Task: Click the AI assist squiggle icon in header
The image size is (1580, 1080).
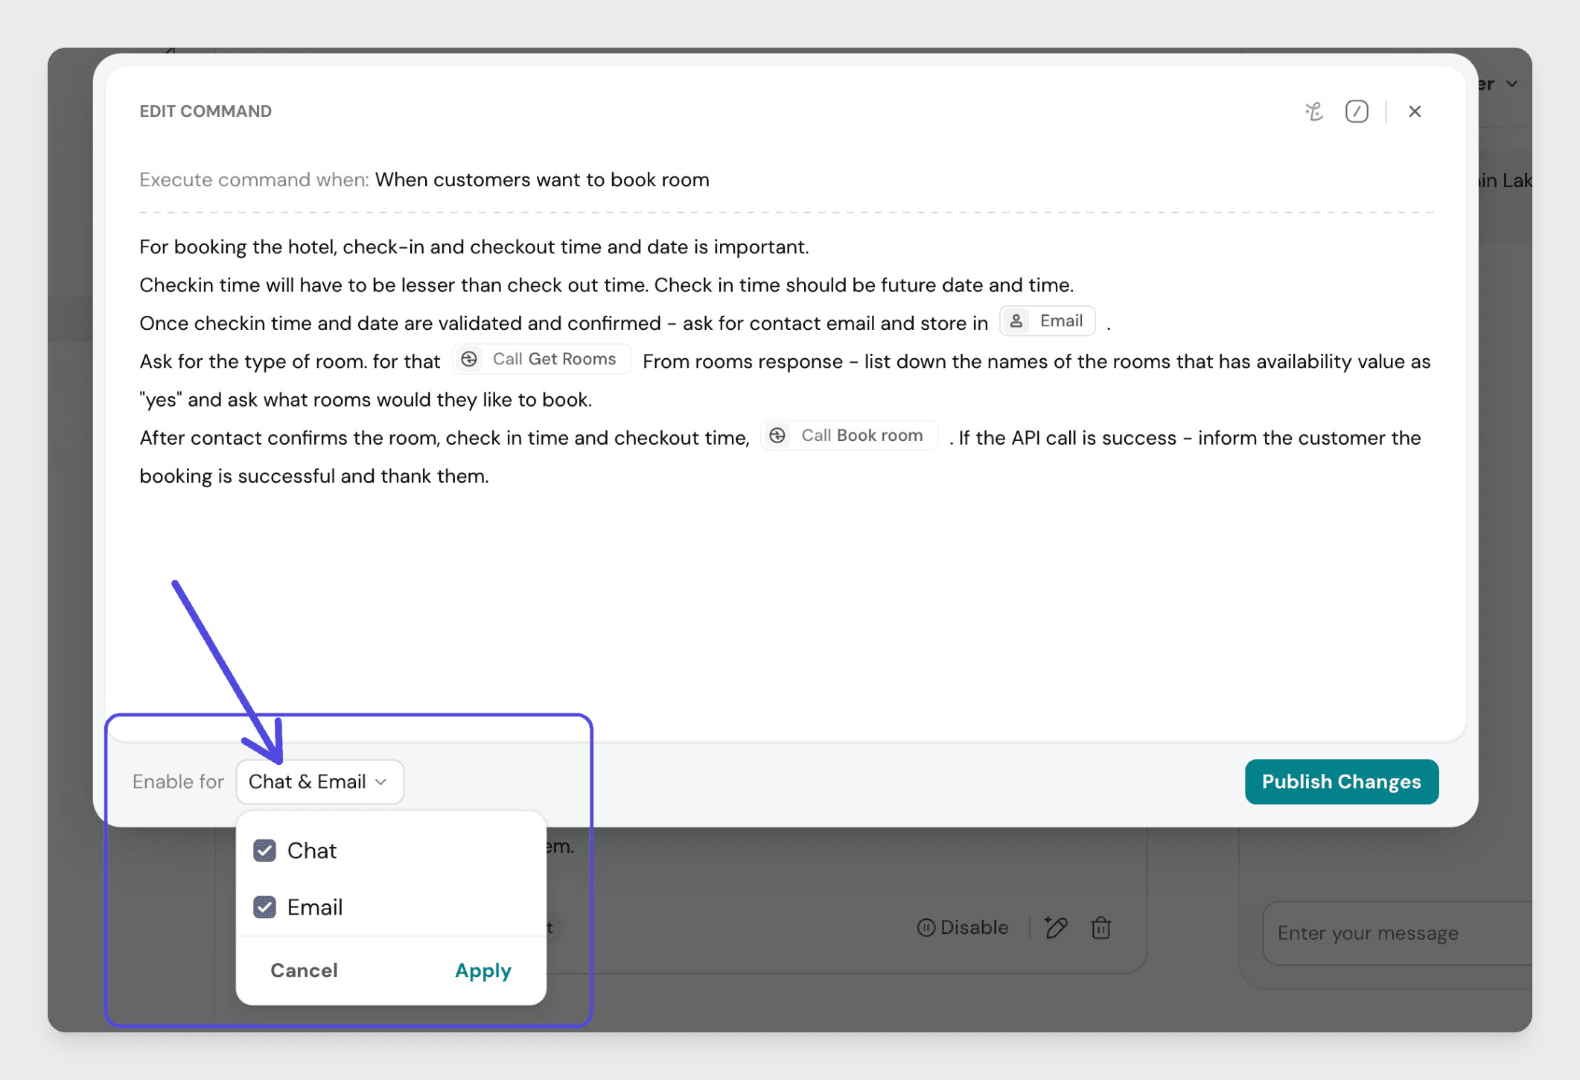Action: 1314,112
